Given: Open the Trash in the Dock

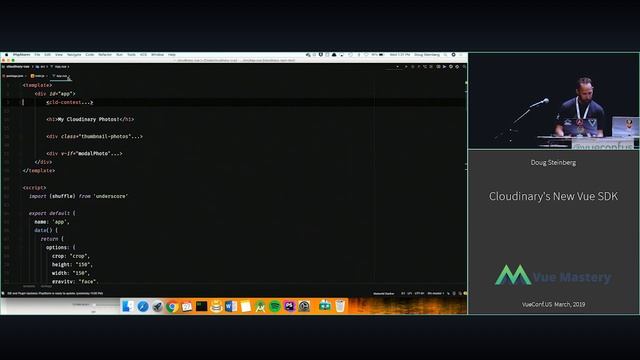Looking at the screenshot, I should (340, 306).
